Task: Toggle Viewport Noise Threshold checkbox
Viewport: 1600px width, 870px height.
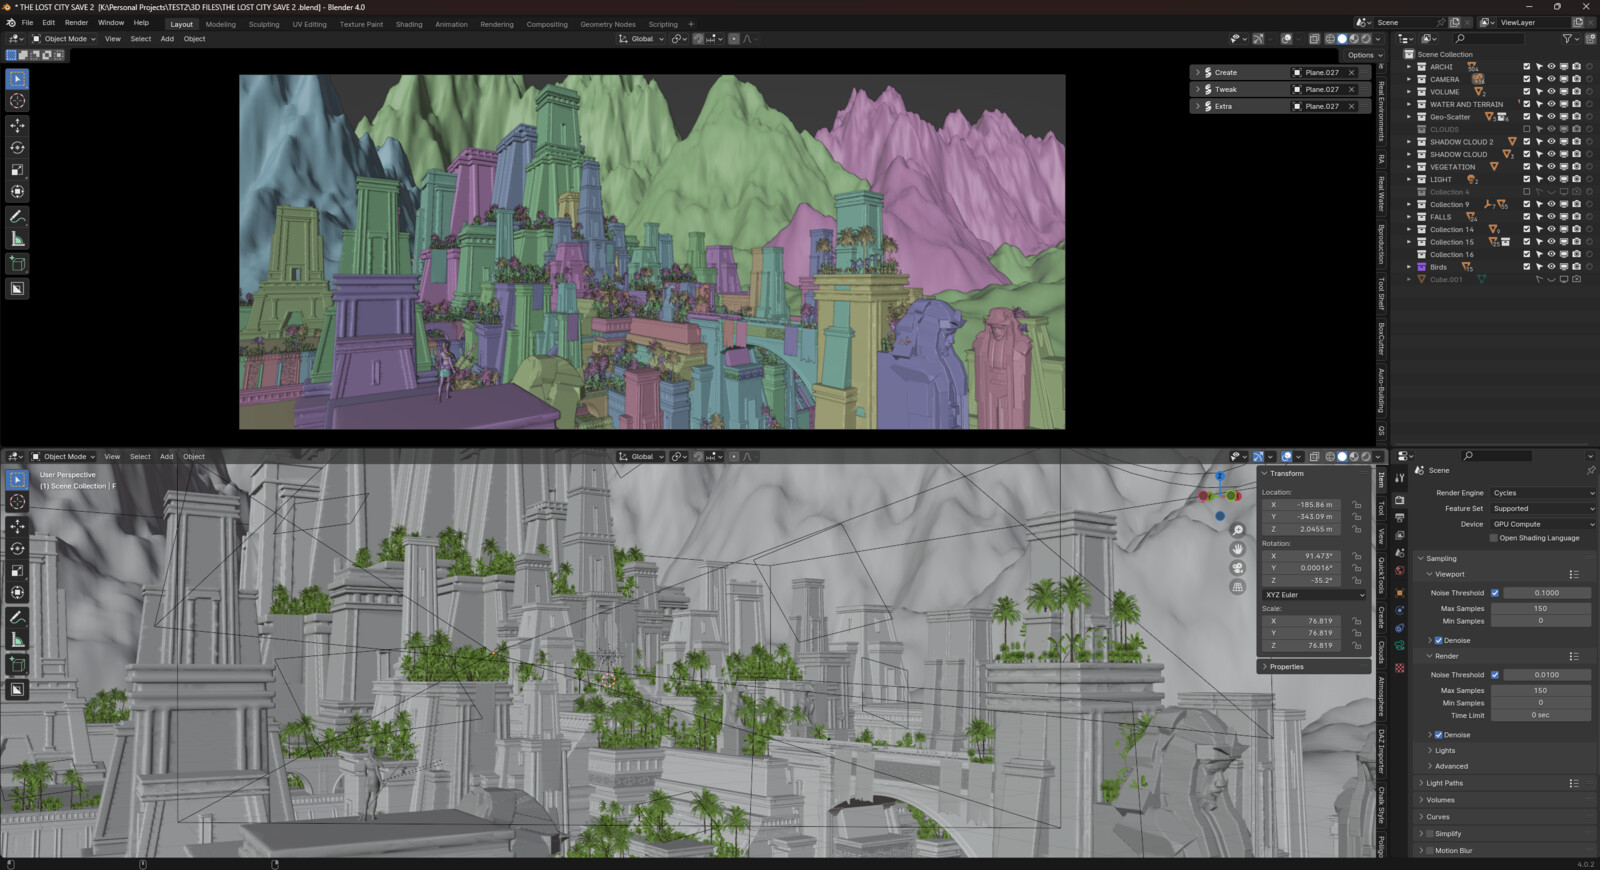Action: click(1495, 593)
